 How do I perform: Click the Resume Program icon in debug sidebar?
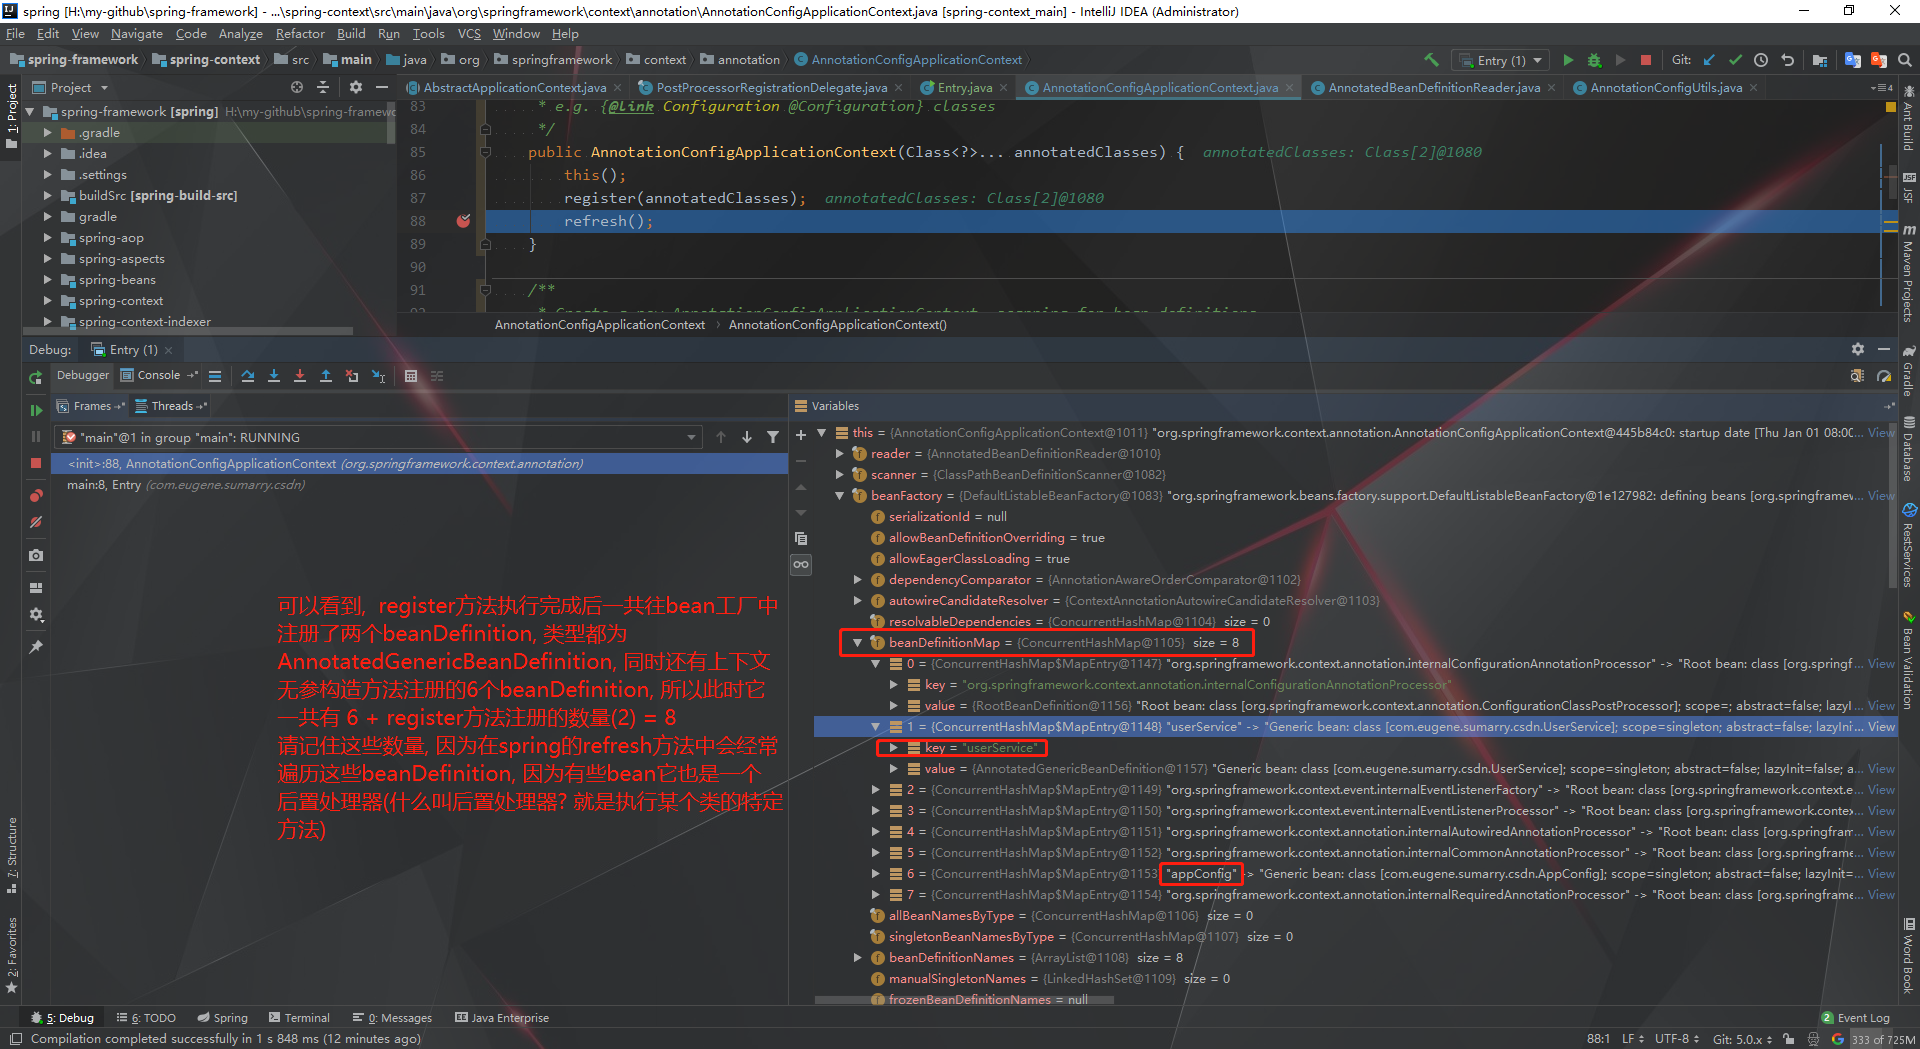[x=36, y=410]
